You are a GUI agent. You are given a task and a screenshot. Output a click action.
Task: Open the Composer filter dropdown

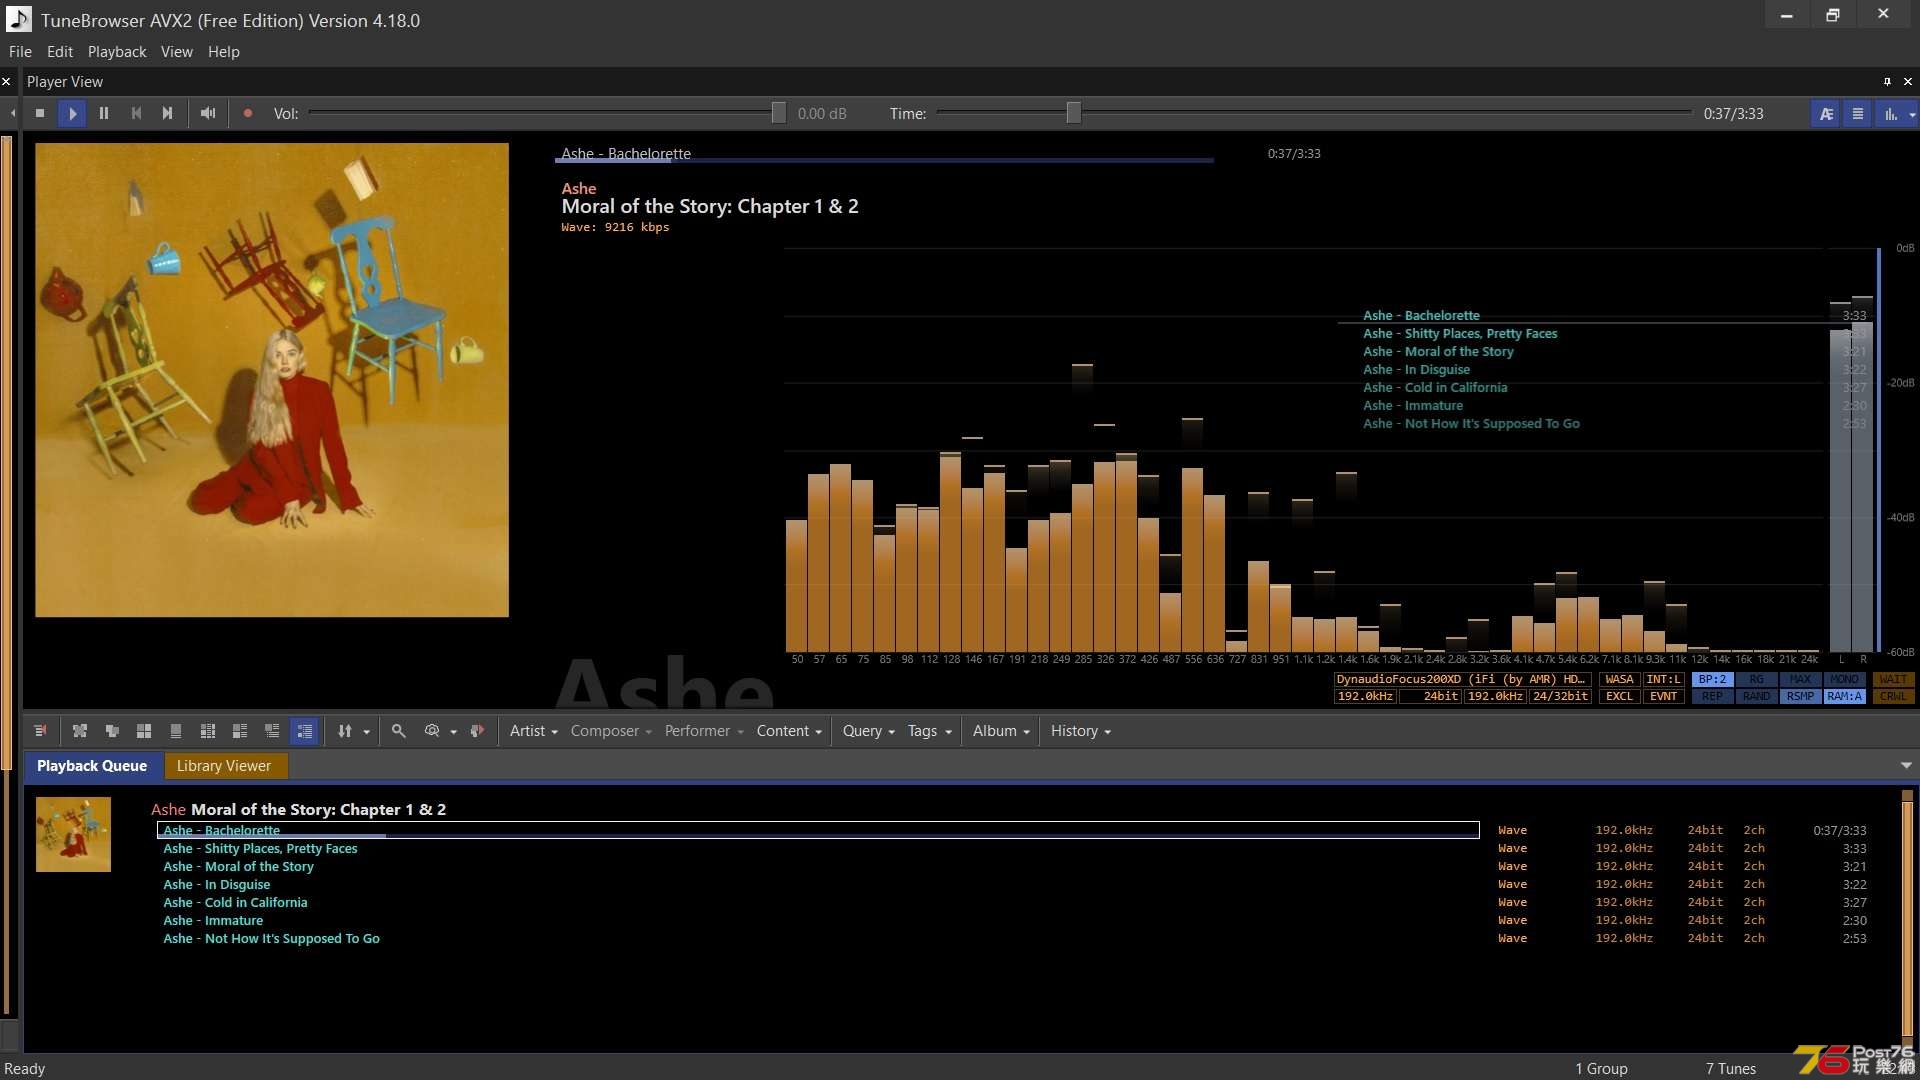(611, 731)
